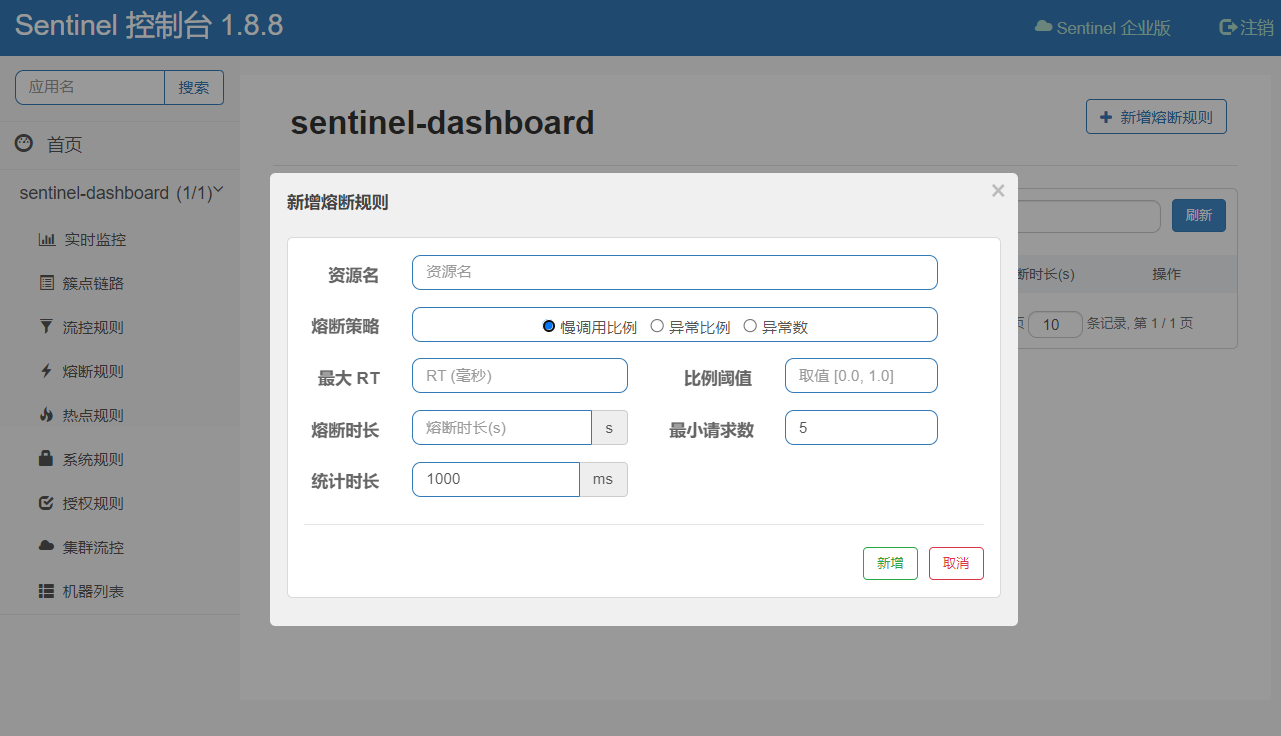The image size is (1281, 736).
Task: Go to the 首页 menu entry
Action: pyautogui.click(x=64, y=145)
